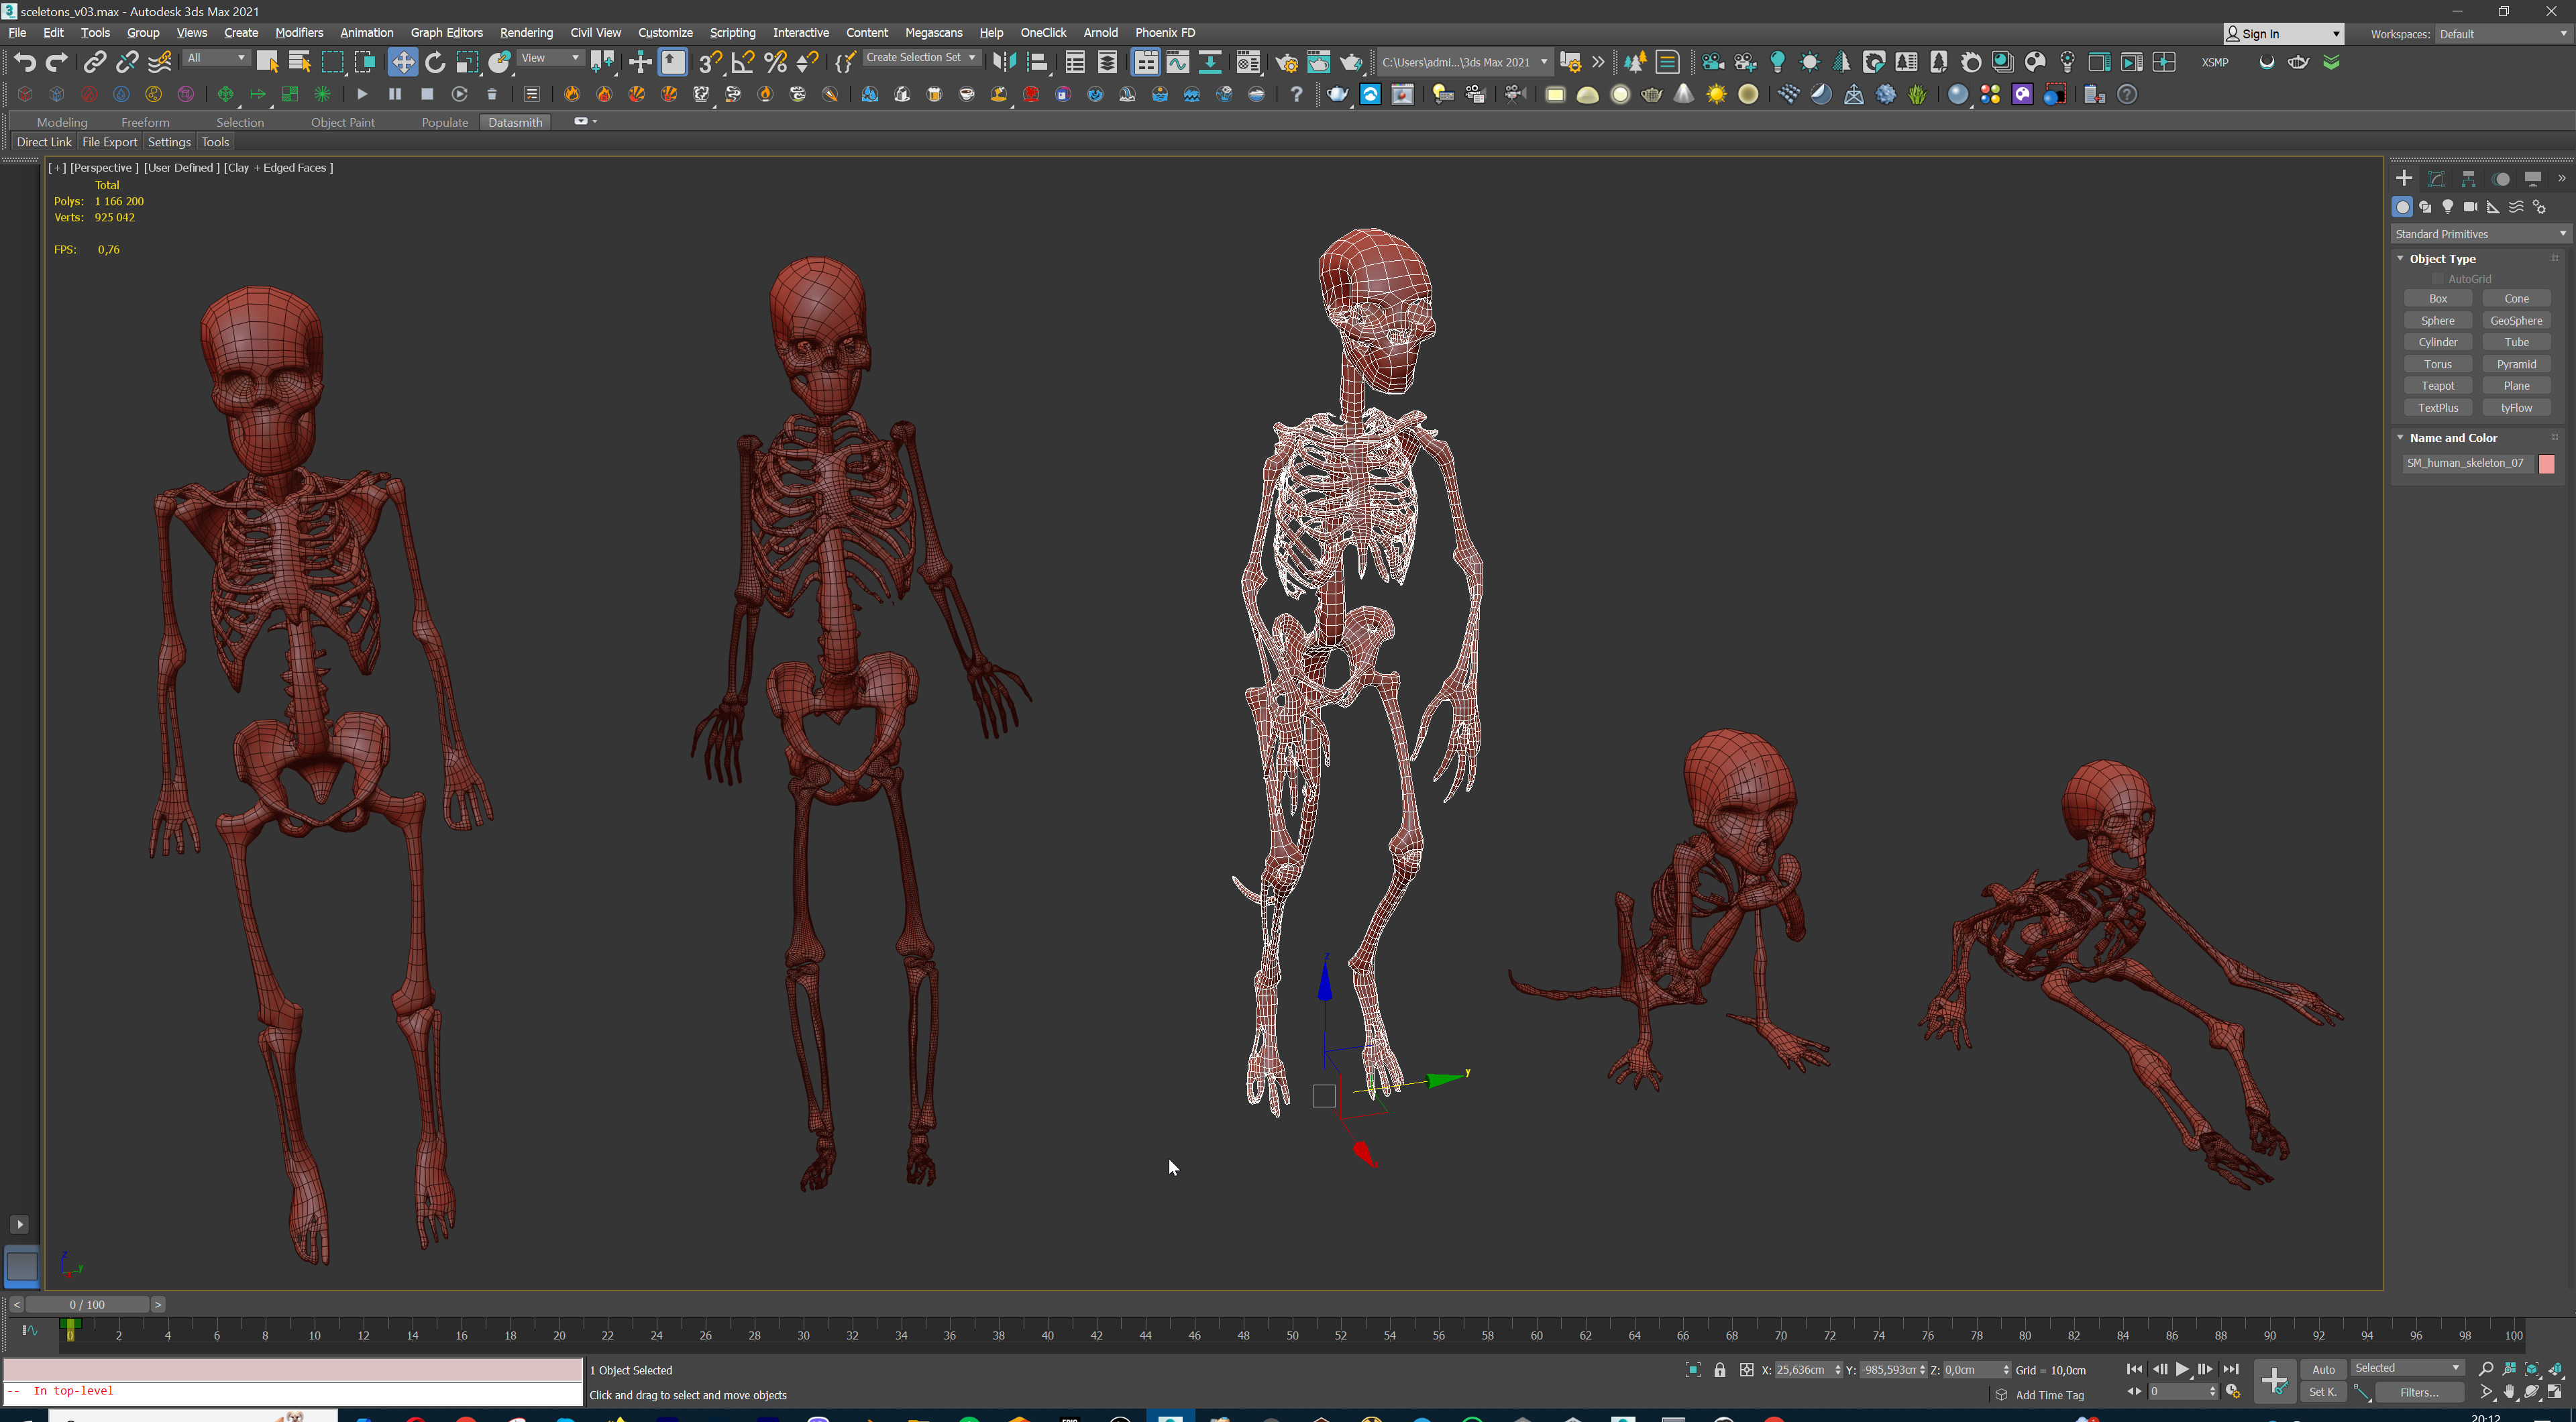This screenshot has width=2576, height=1422.
Task: Open the Mirror tool
Action: click(x=1004, y=62)
